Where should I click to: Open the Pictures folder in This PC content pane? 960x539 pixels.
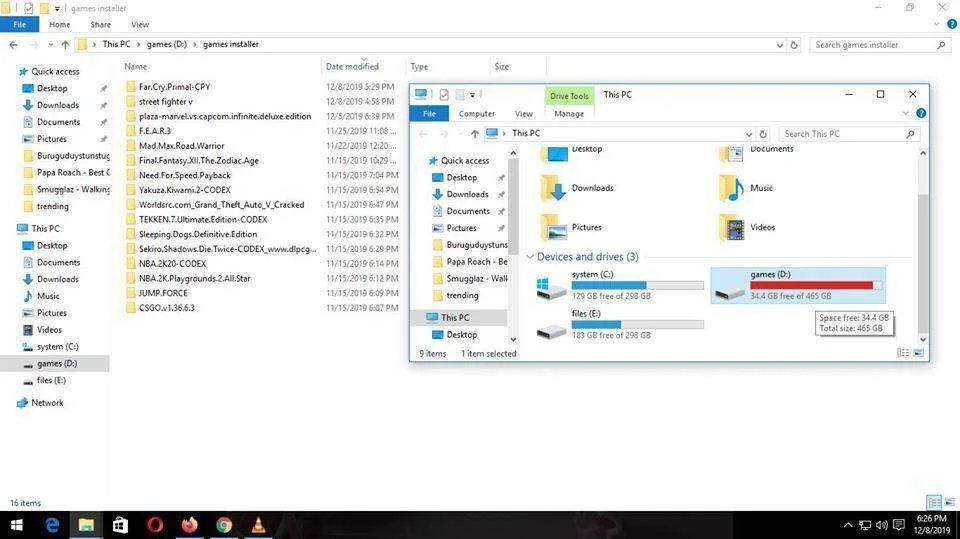pyautogui.click(x=571, y=227)
